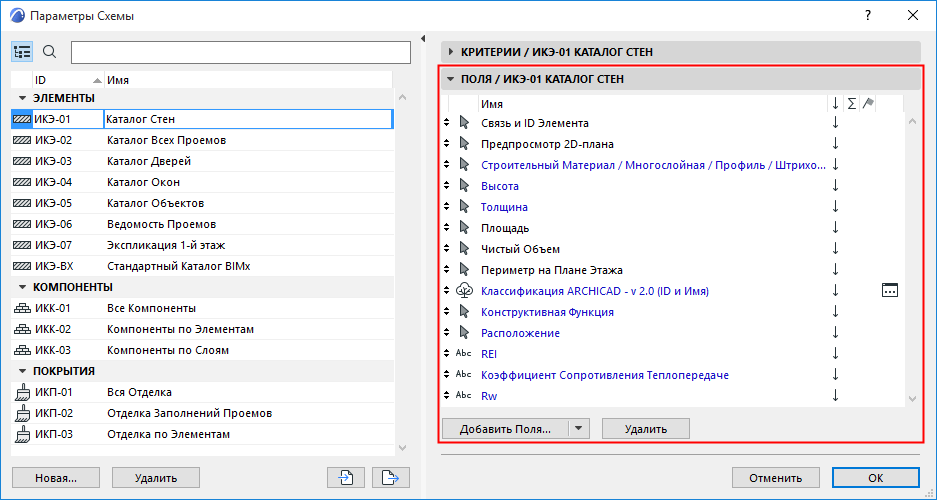Select ИКЭ-06 Ведомость Проемов
The width and height of the screenshot is (937, 500).
[202, 224]
